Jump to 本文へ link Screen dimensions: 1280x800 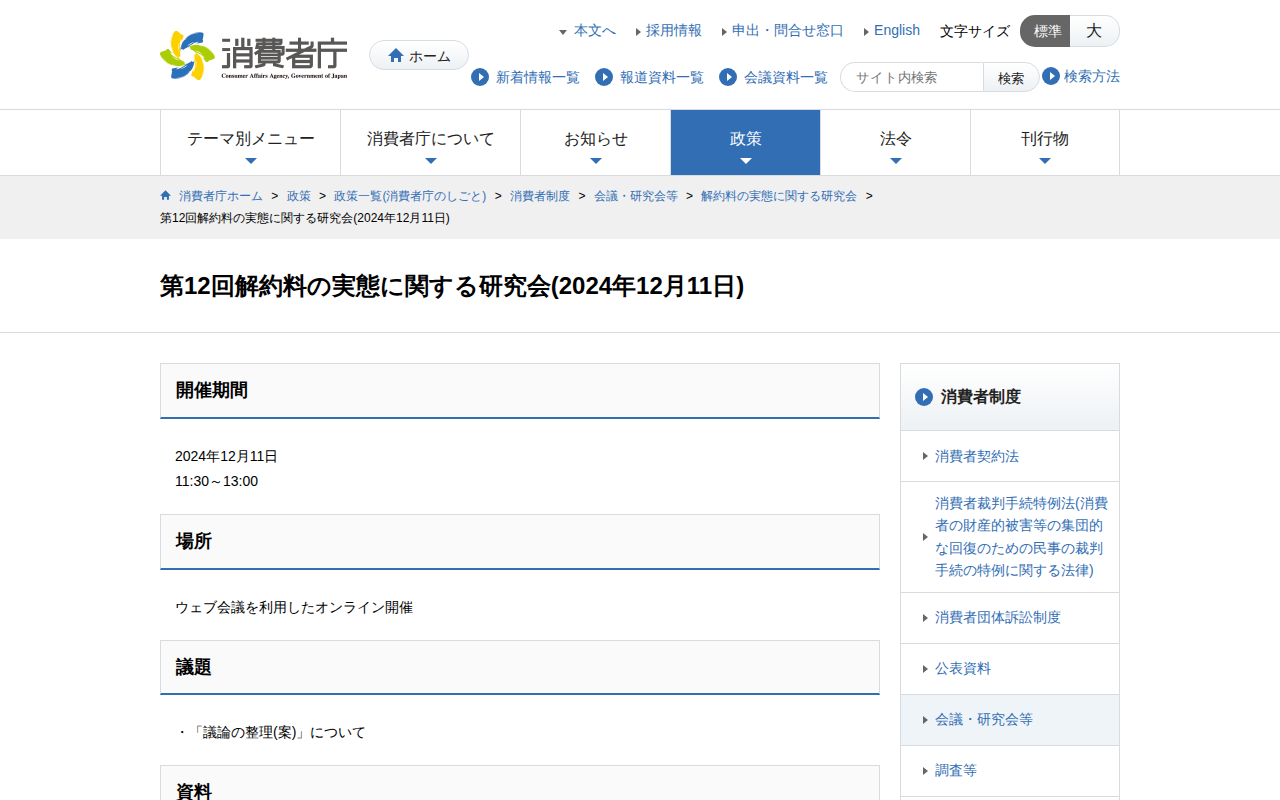pyautogui.click(x=595, y=31)
